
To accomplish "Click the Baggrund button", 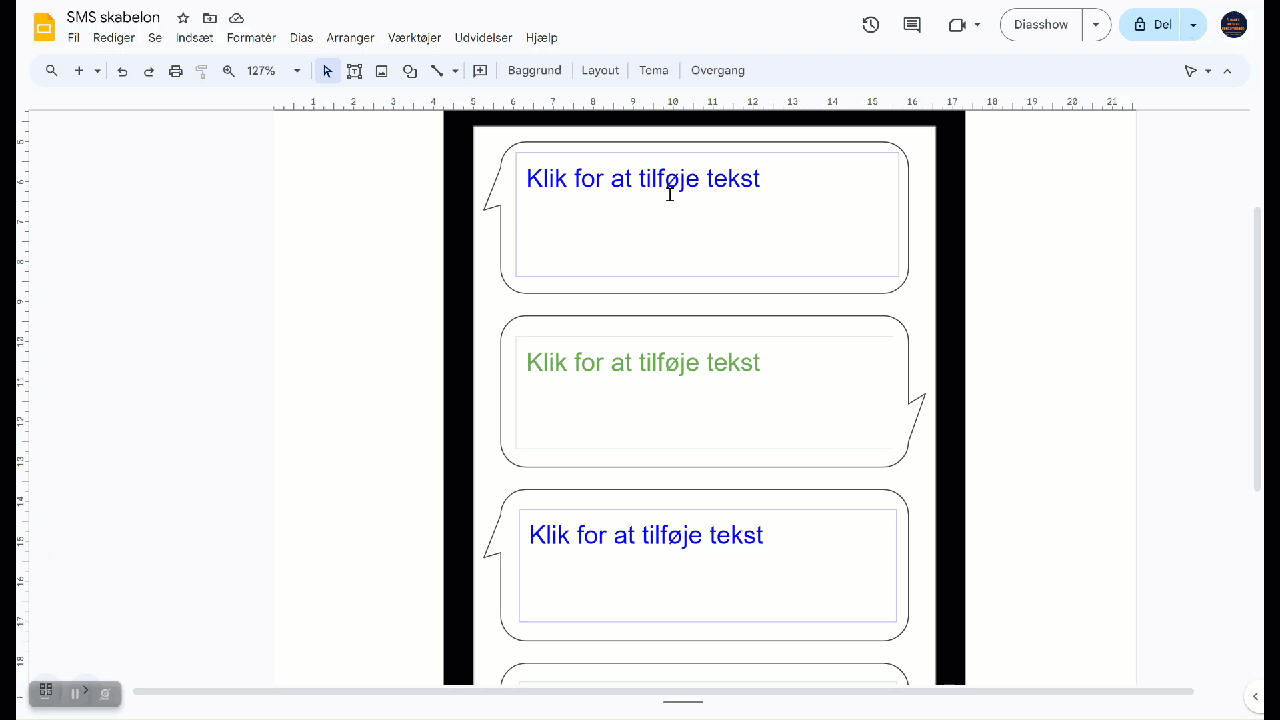I will (x=534, y=71).
